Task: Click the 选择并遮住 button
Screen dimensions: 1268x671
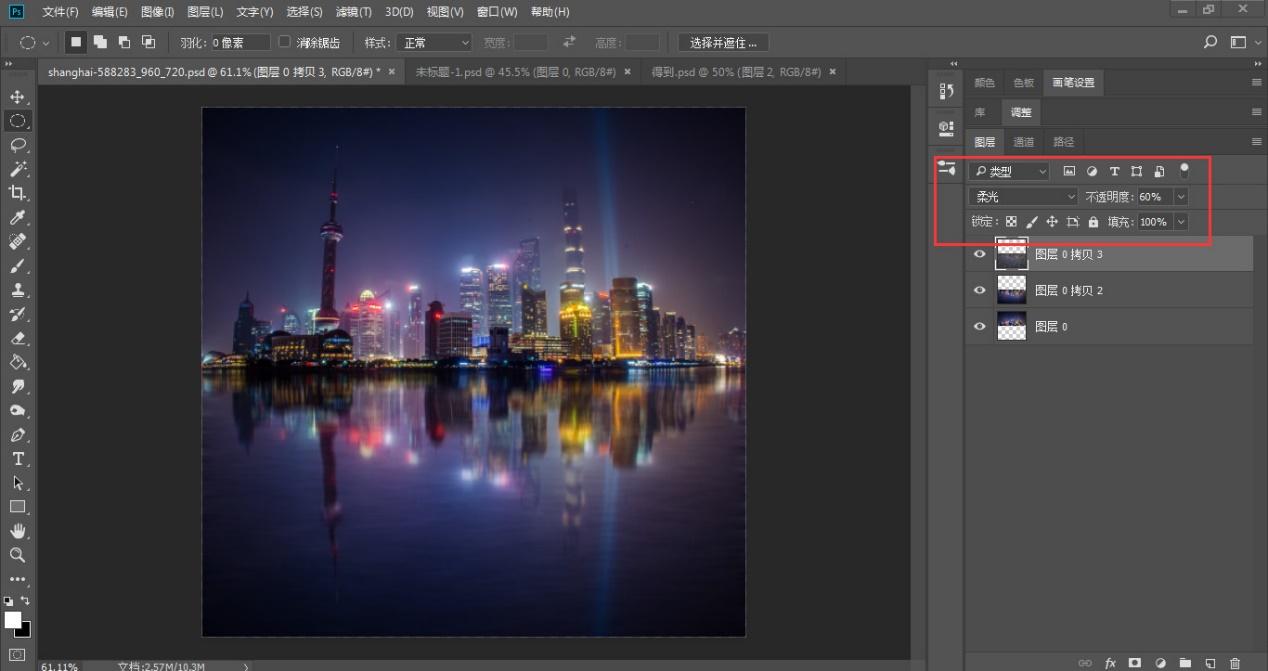Action: pos(722,42)
